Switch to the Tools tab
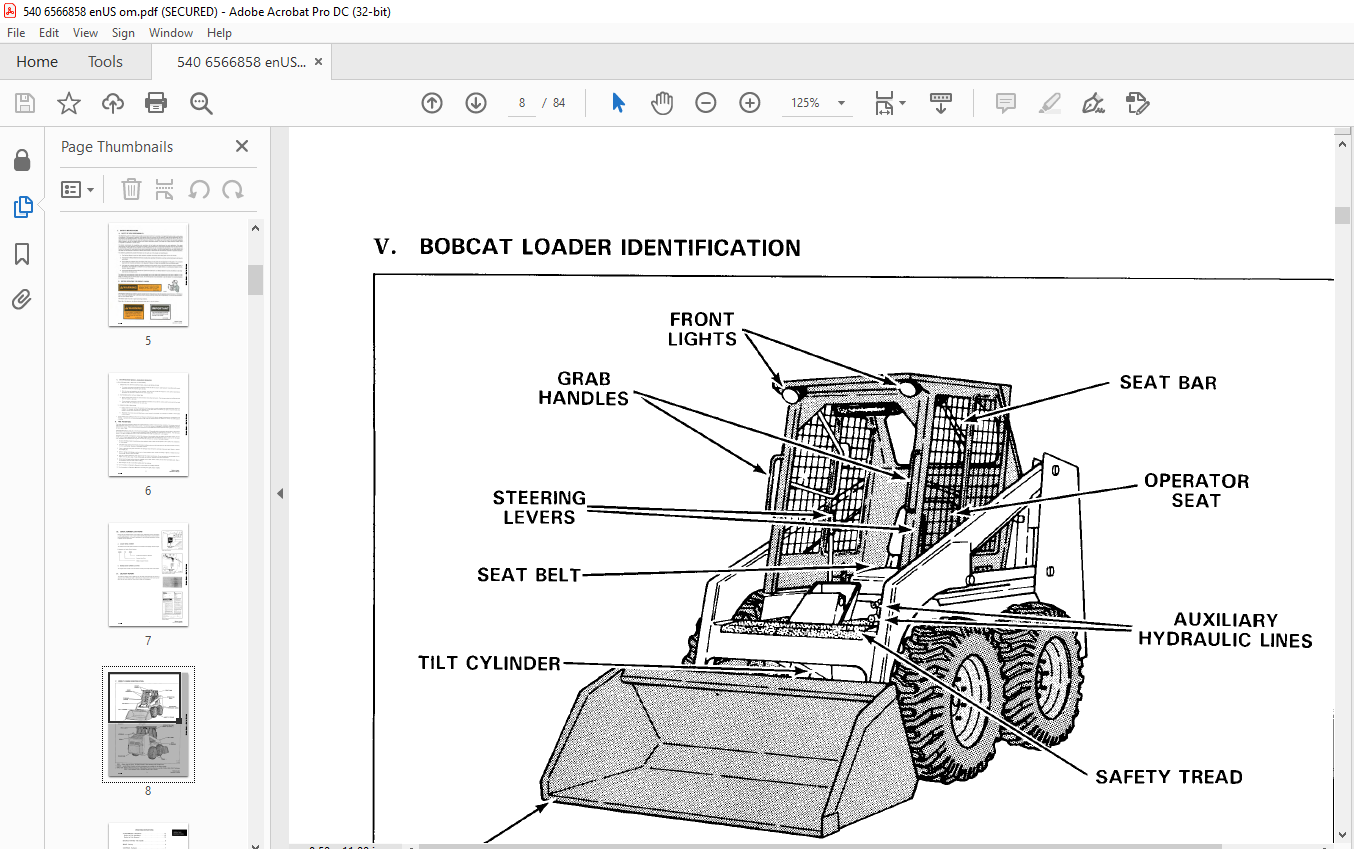This screenshot has width=1354, height=849. (x=105, y=62)
